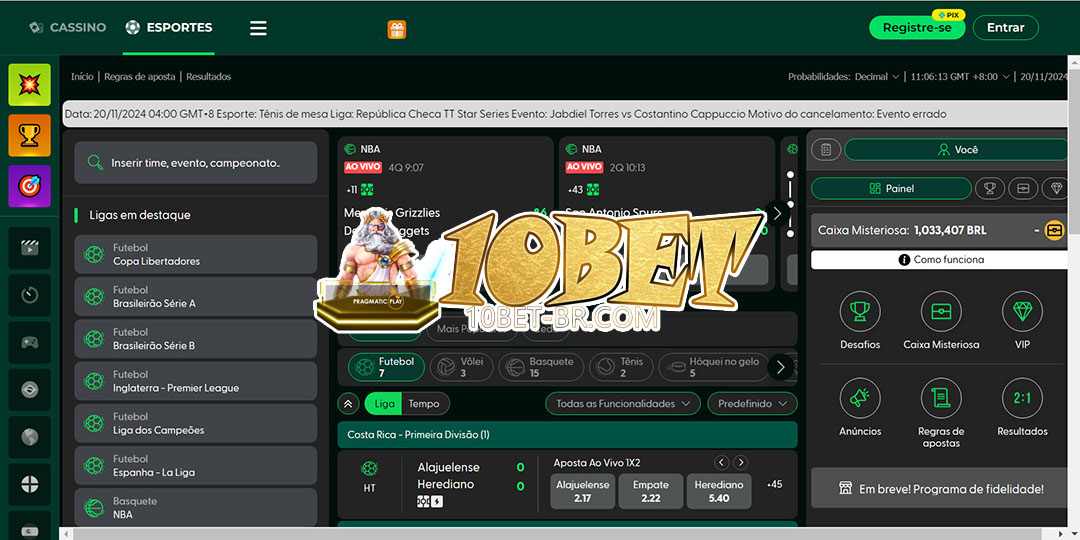The image size is (1080, 540).
Task: Click the Entrar button
Action: (1006, 28)
